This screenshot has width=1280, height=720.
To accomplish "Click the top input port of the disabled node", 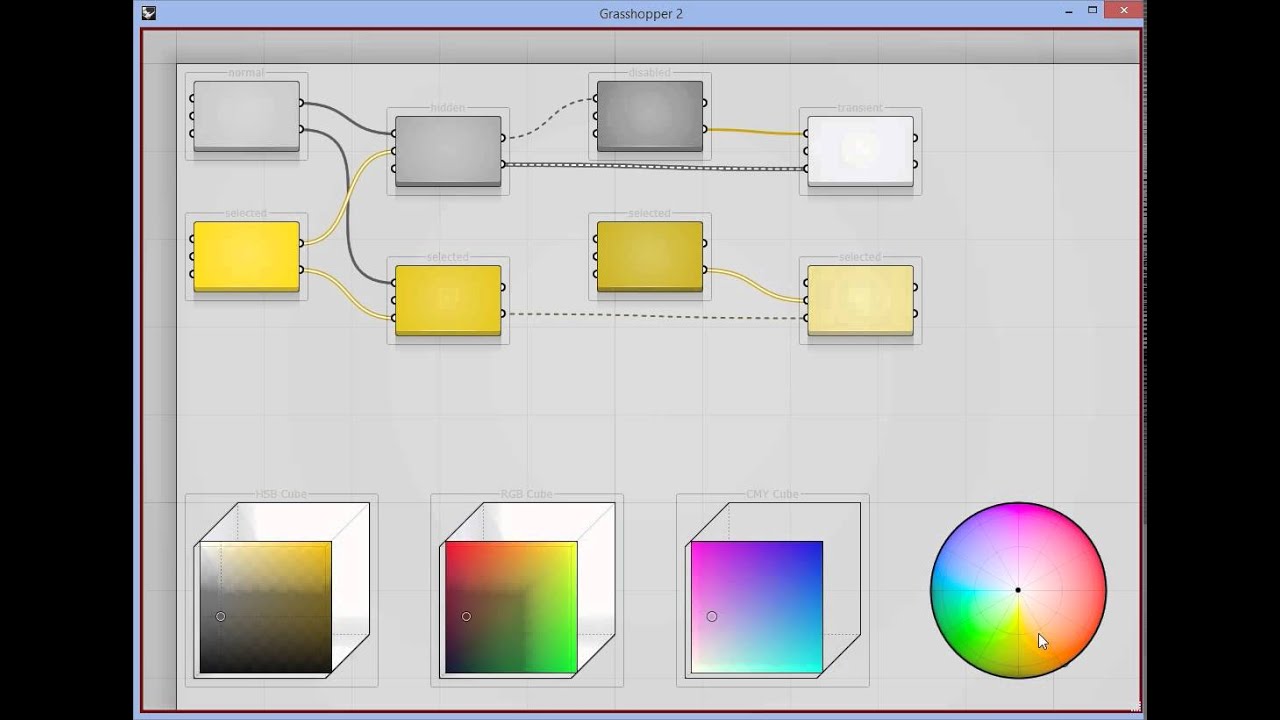I will pos(596,99).
